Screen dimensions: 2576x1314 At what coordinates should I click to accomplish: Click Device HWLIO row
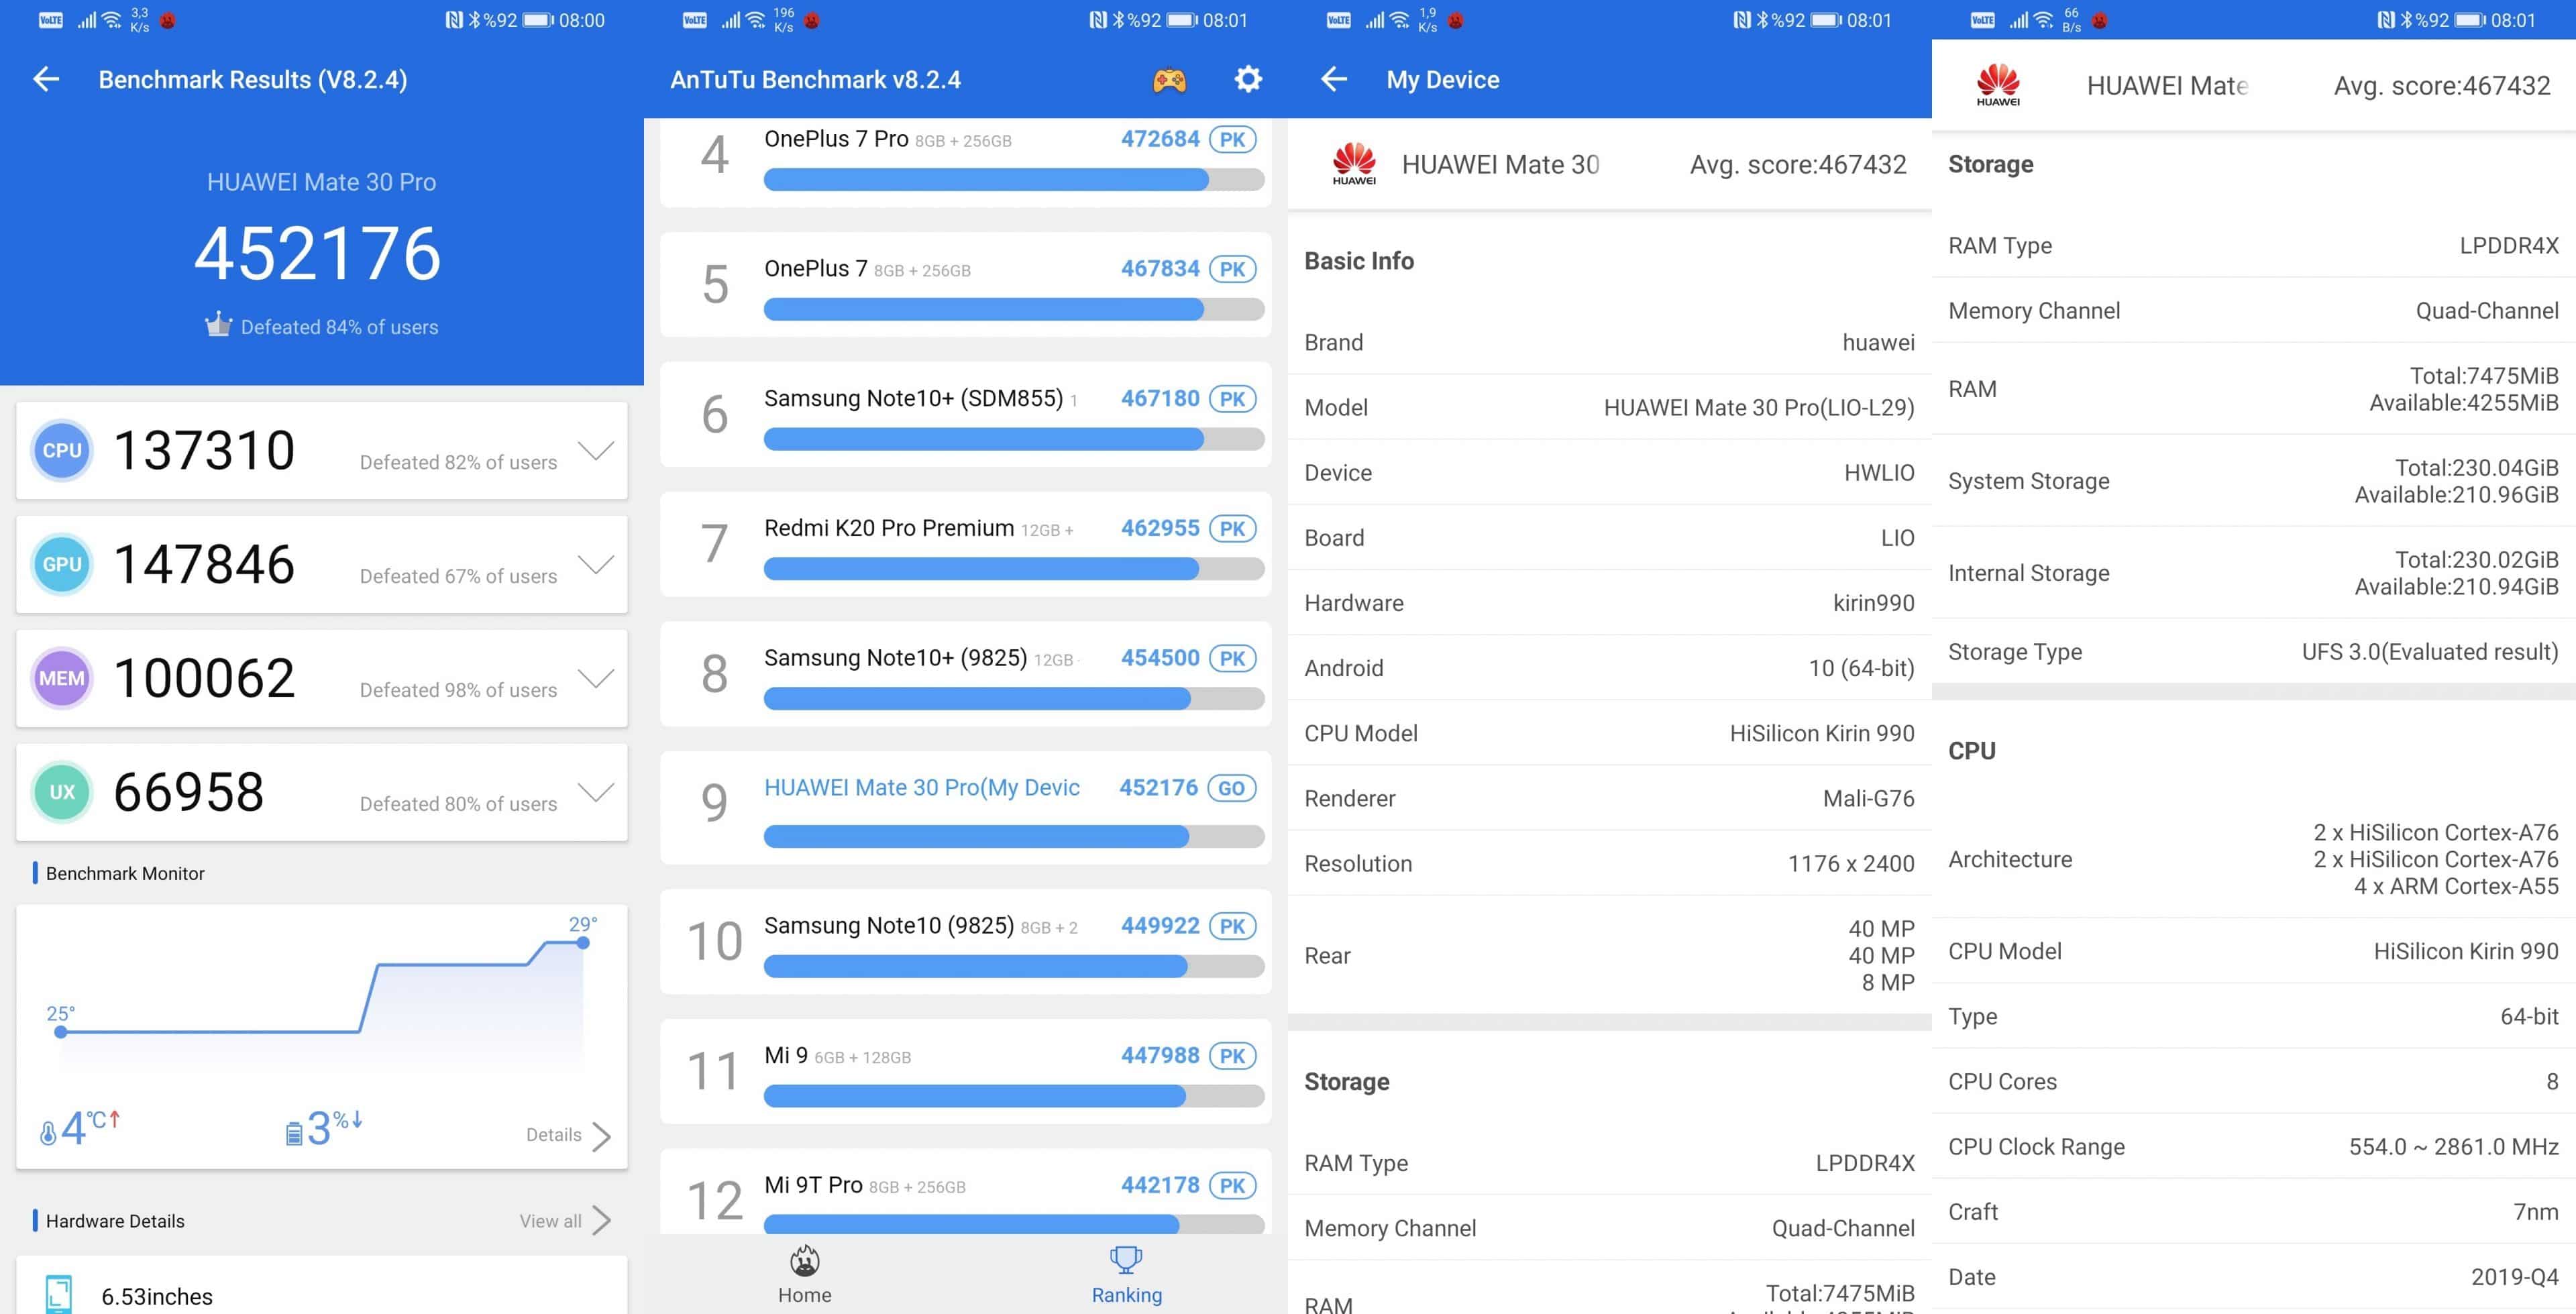coord(1609,473)
